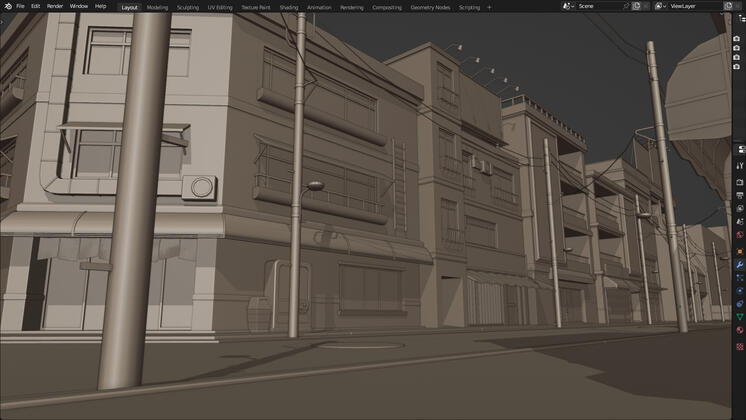Open the Texture checker properties tab
The height and width of the screenshot is (420, 746).
740,347
